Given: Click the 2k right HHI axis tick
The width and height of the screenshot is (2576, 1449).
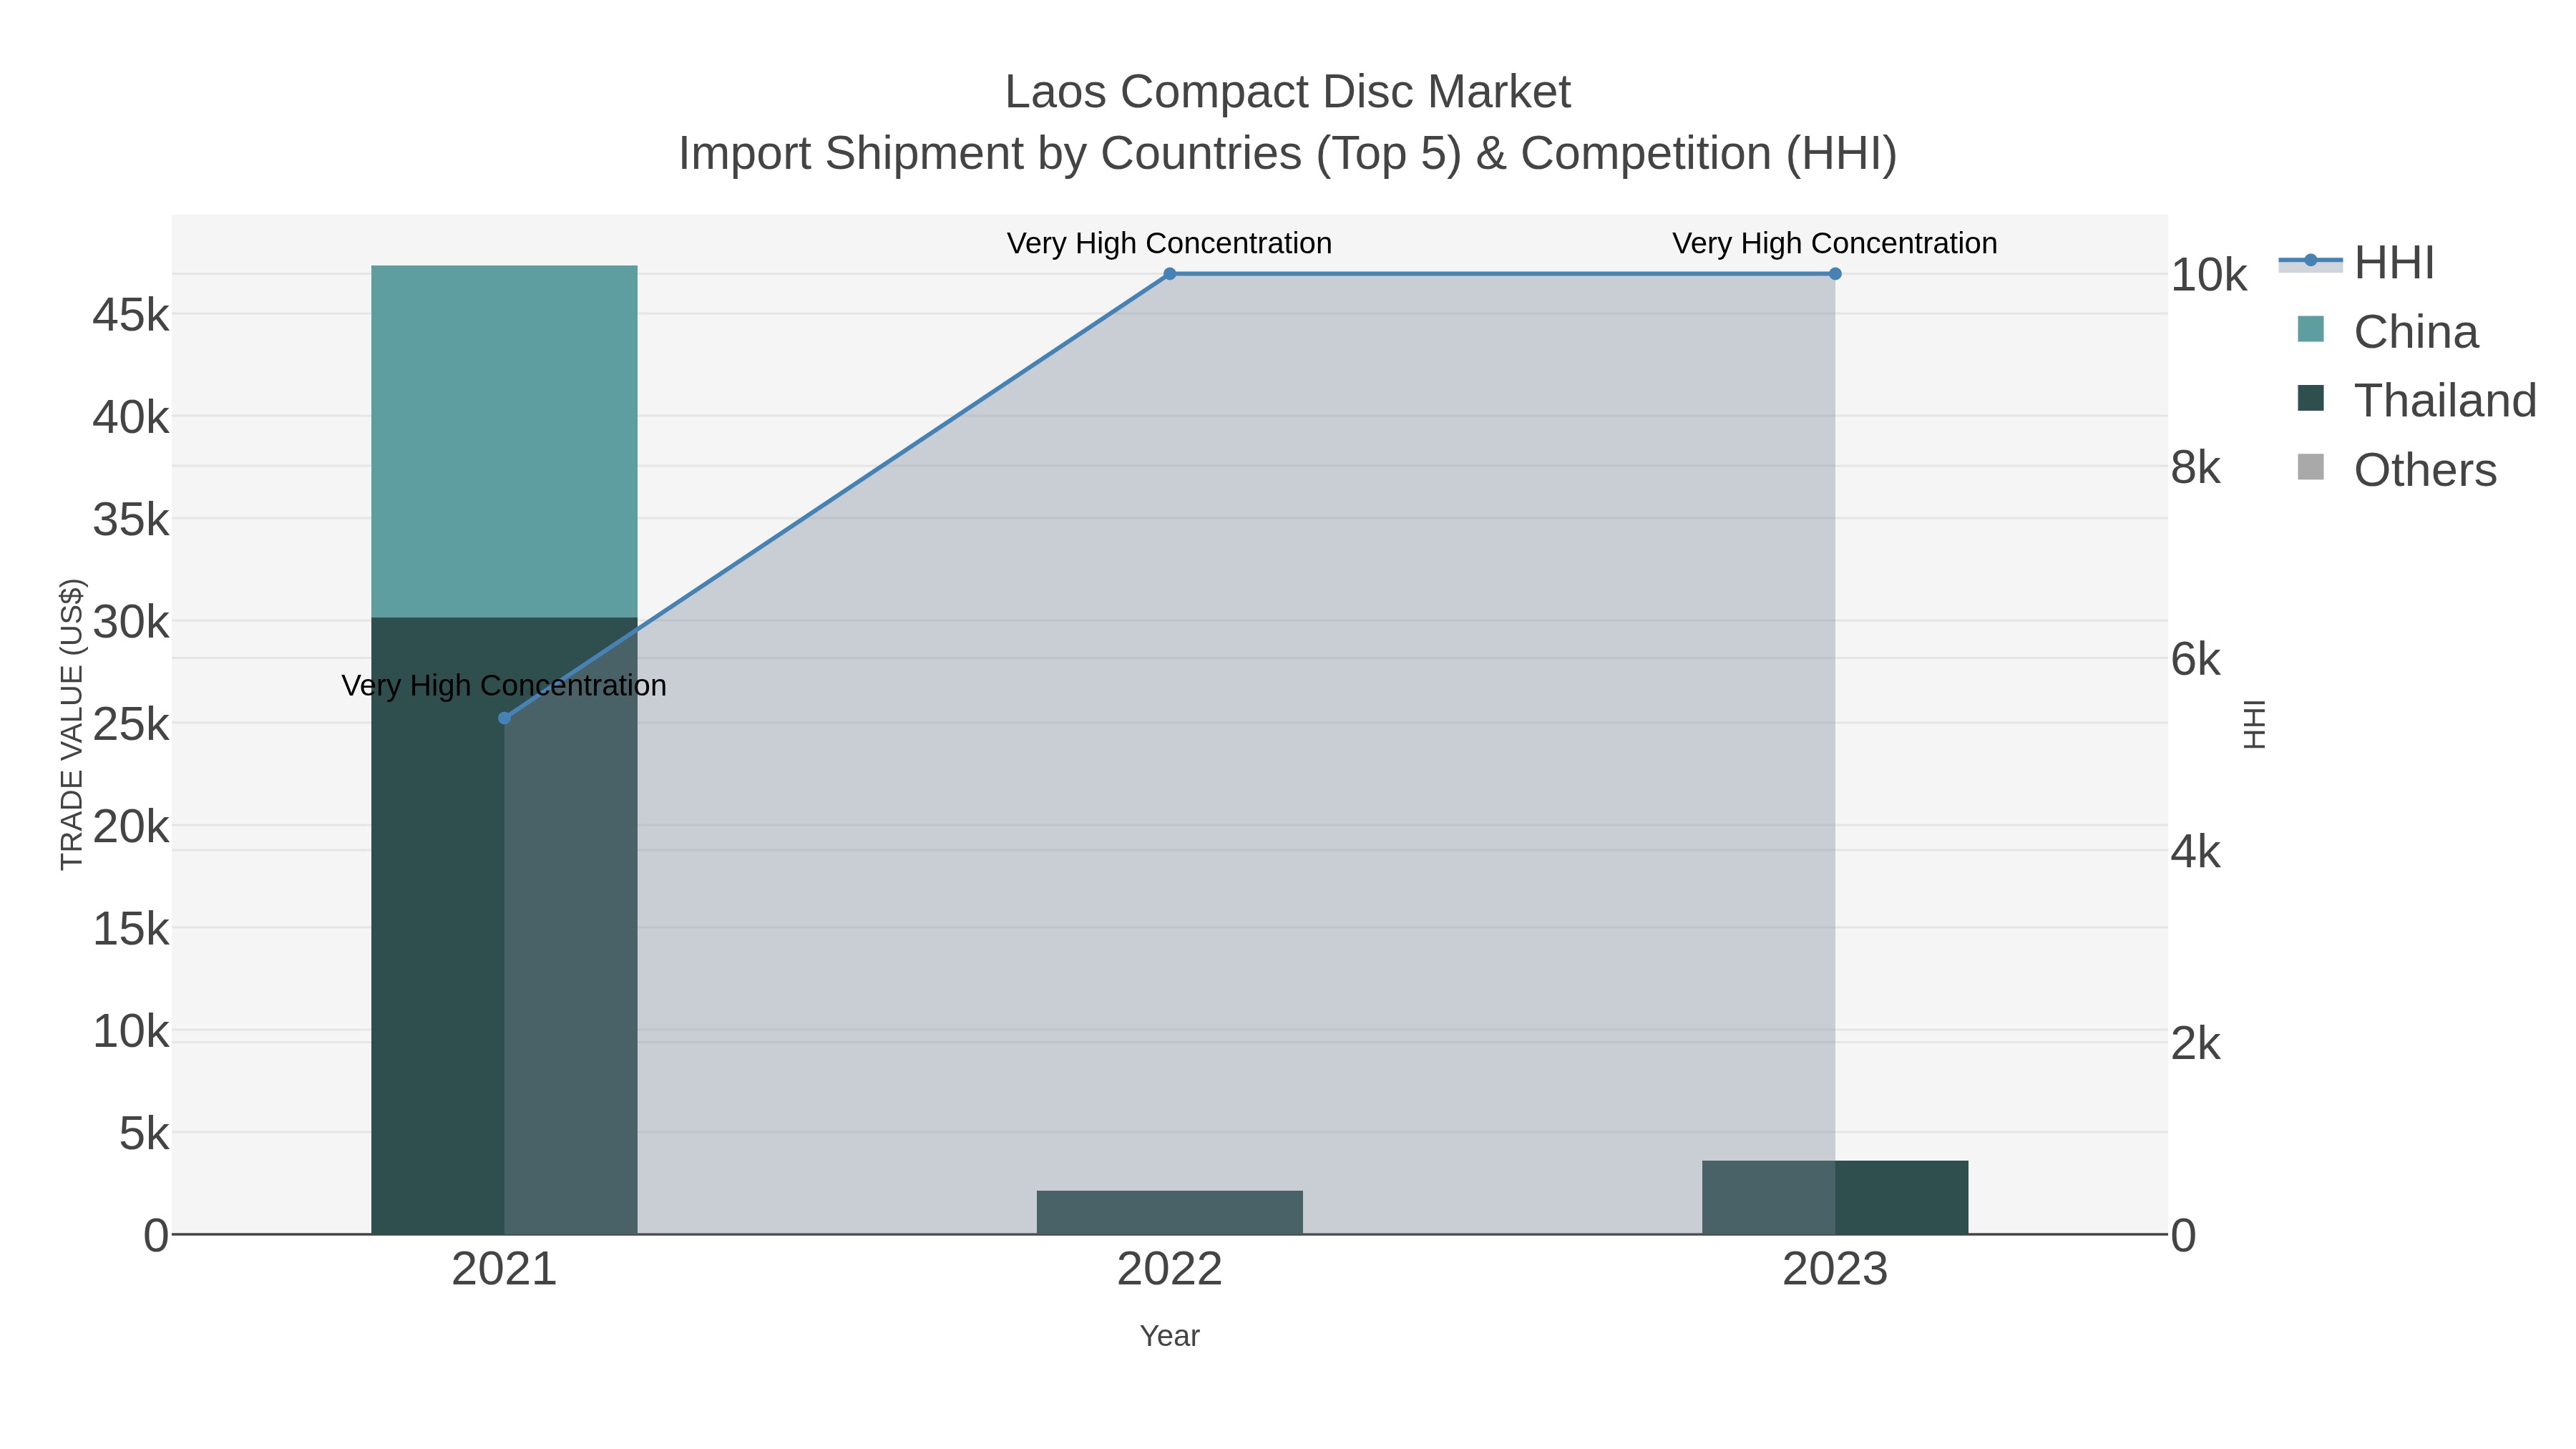Looking at the screenshot, I should coord(2196,1045).
